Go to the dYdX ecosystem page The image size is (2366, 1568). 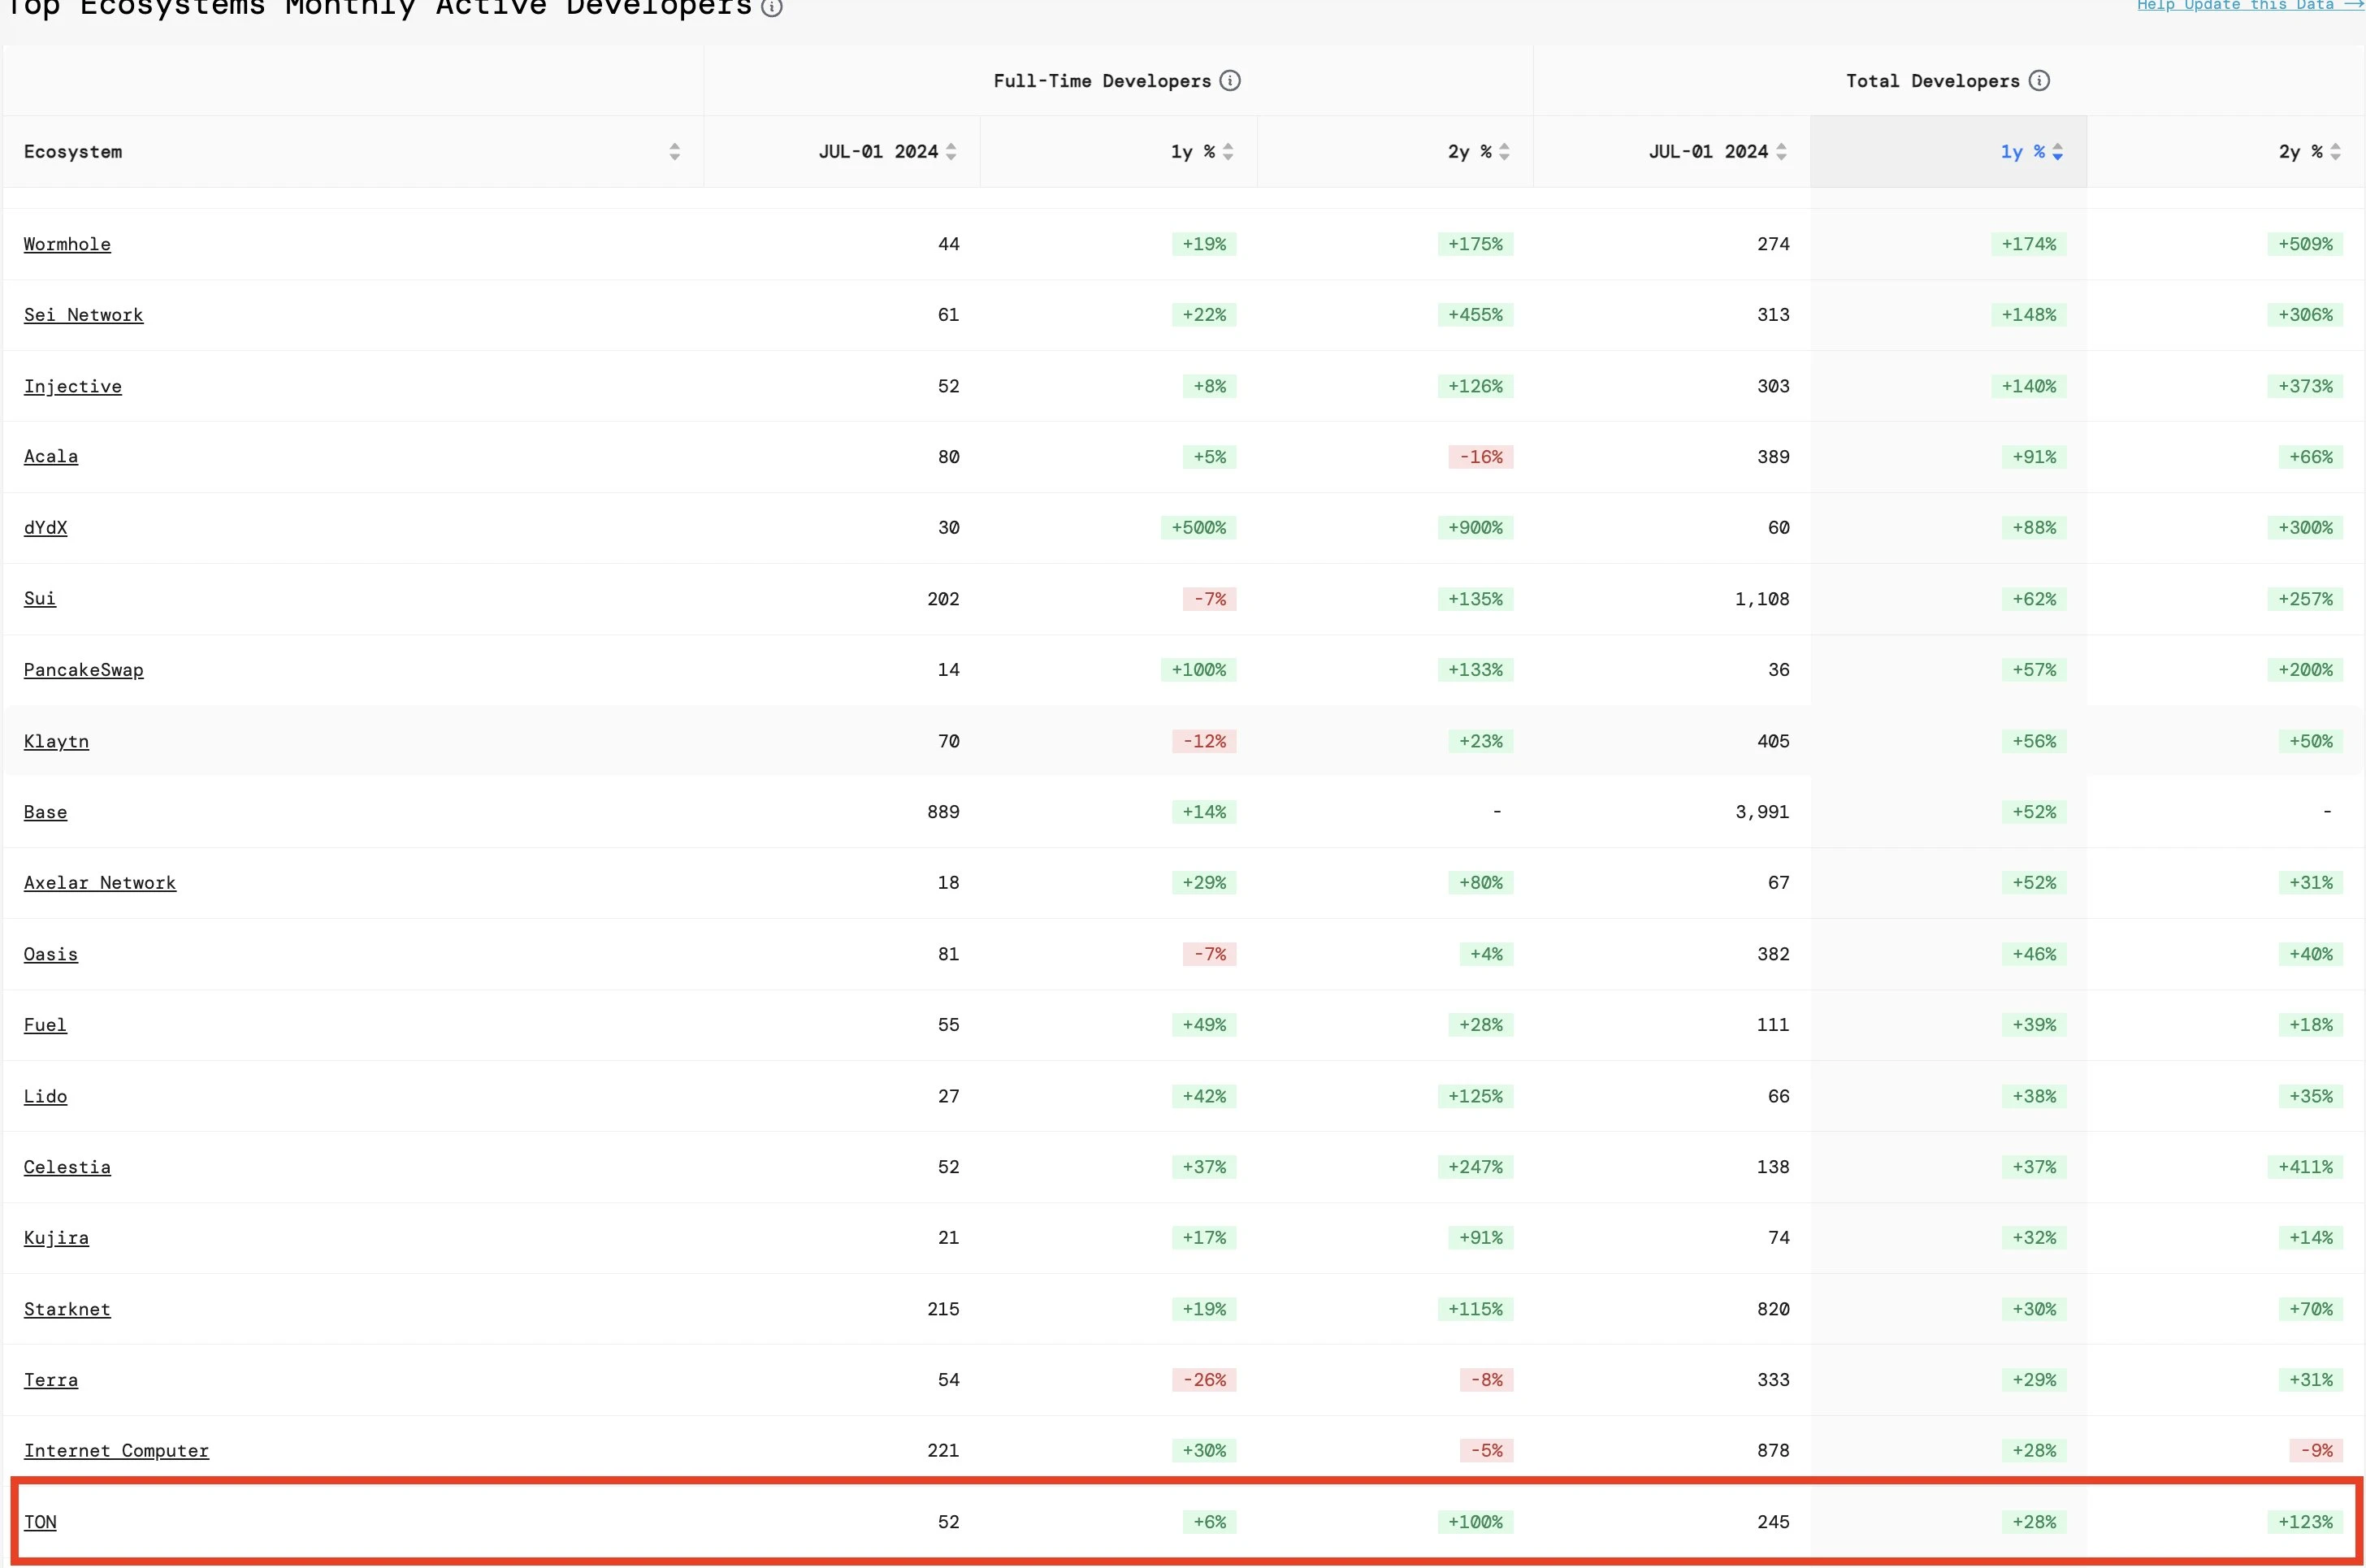point(45,528)
